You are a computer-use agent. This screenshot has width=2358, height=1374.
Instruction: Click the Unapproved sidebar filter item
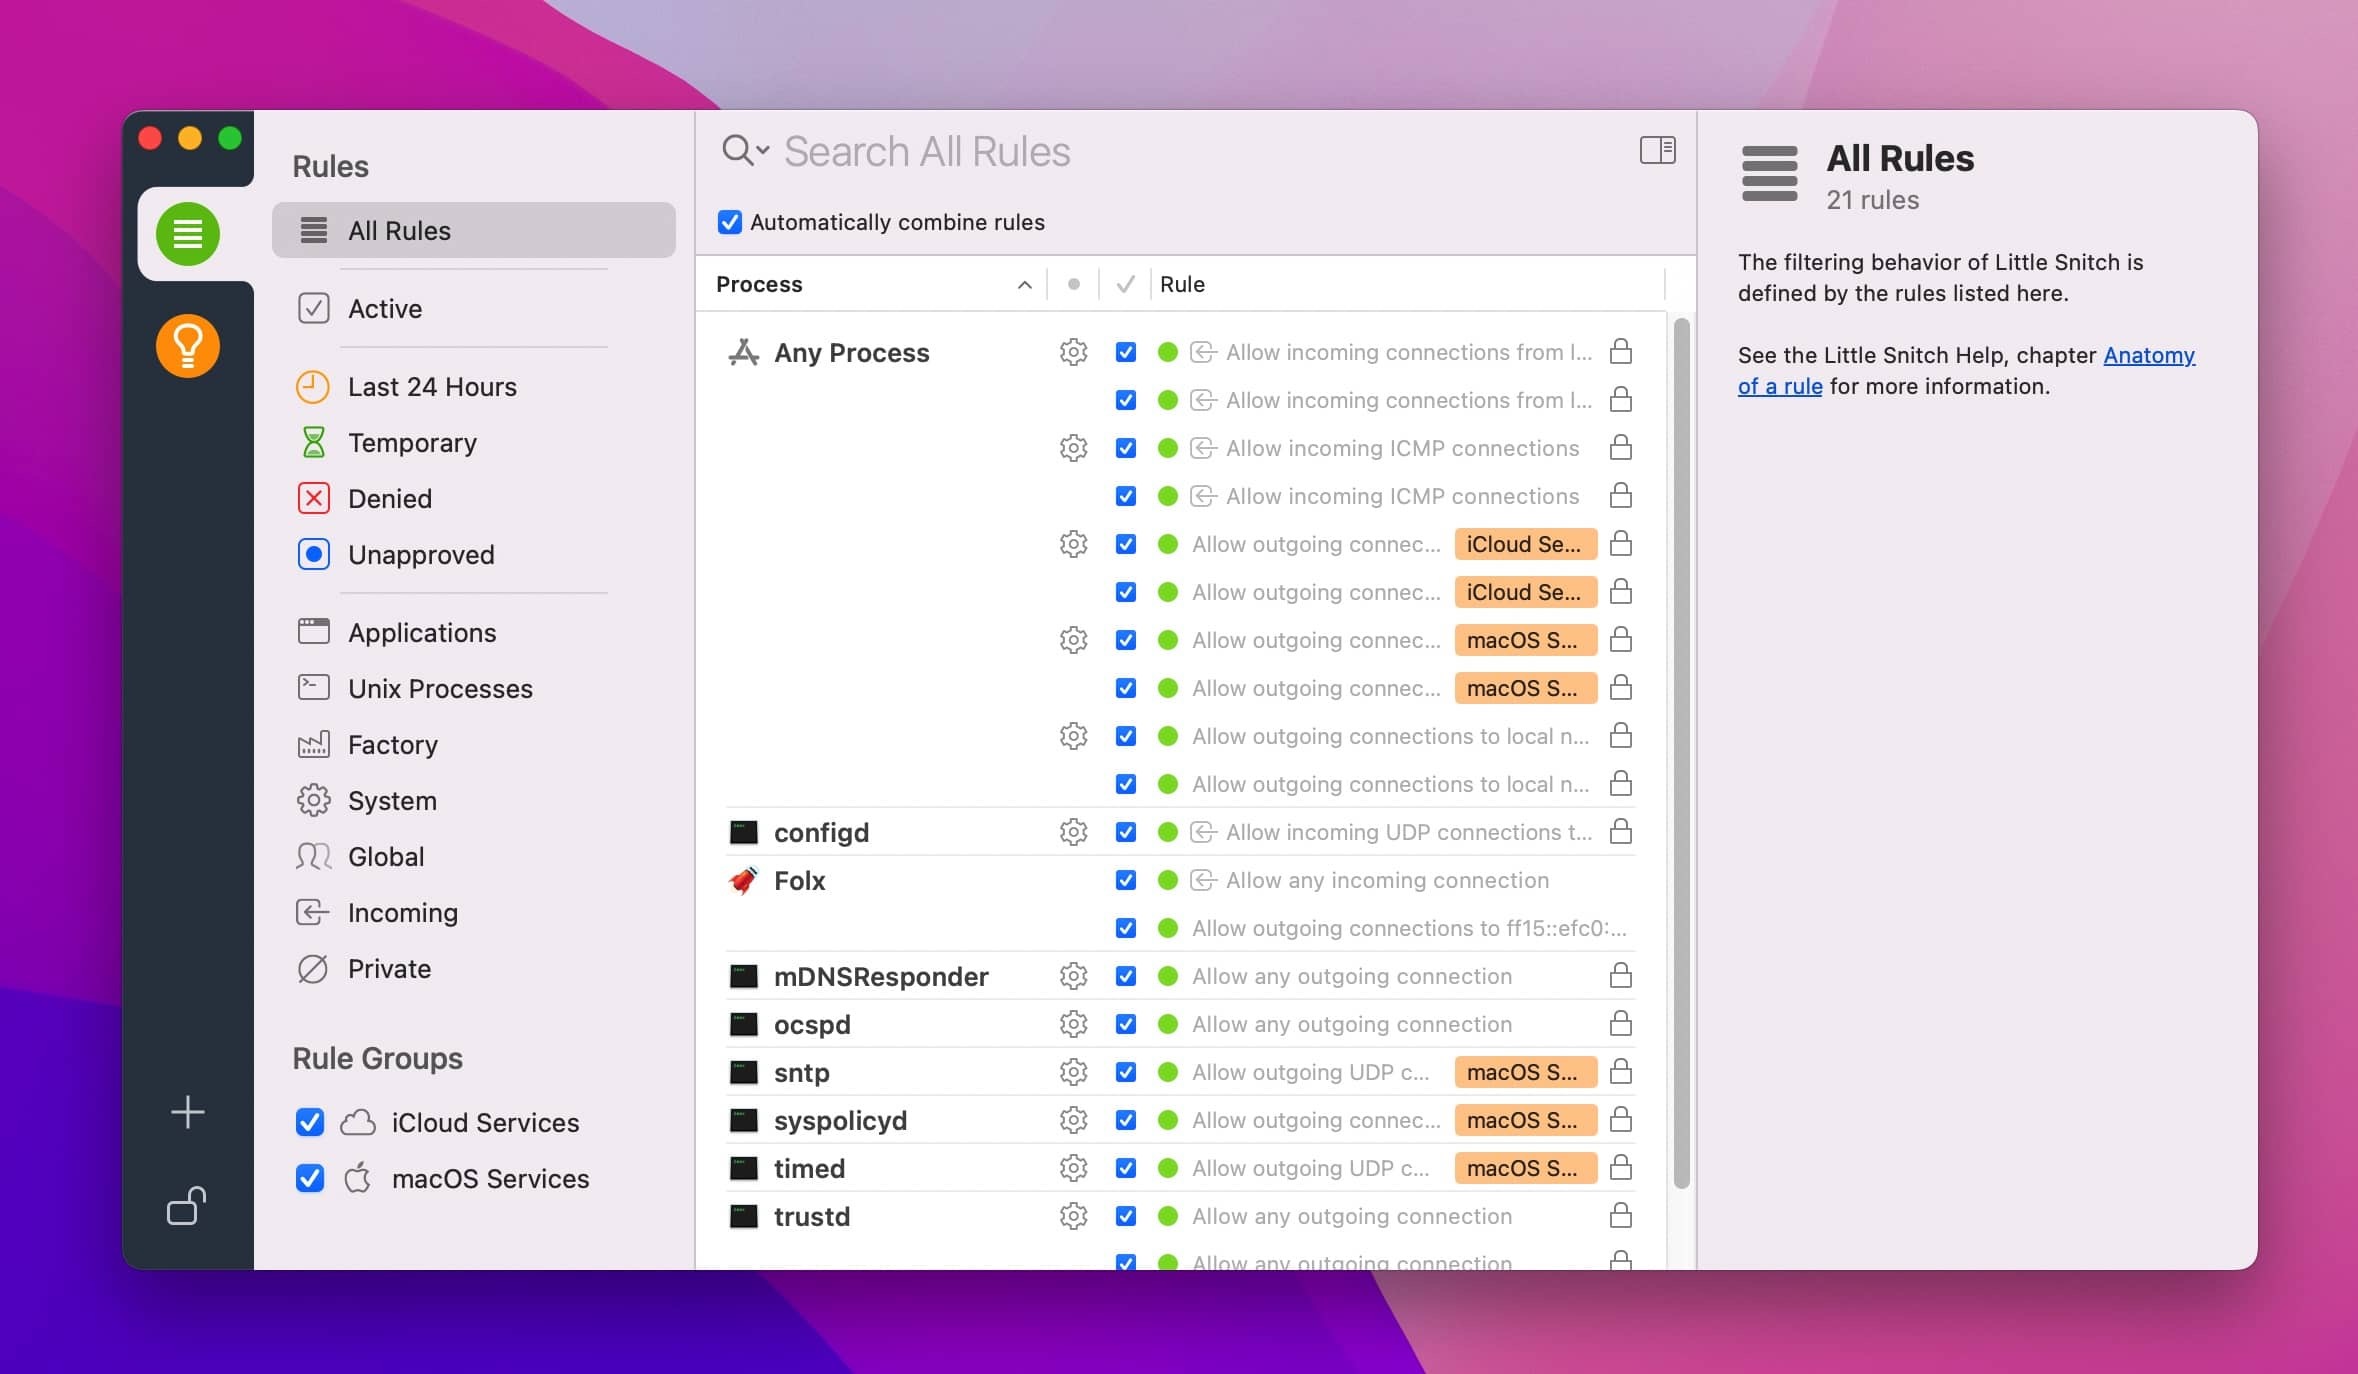[422, 553]
